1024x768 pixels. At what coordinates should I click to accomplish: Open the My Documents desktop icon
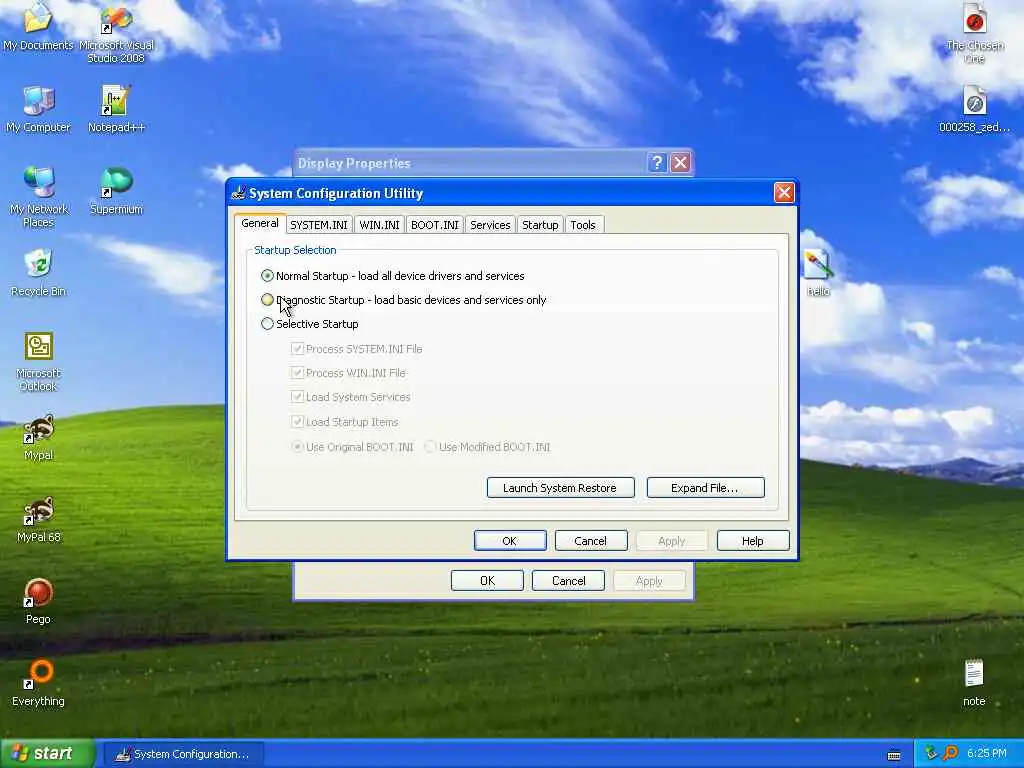tap(38, 26)
